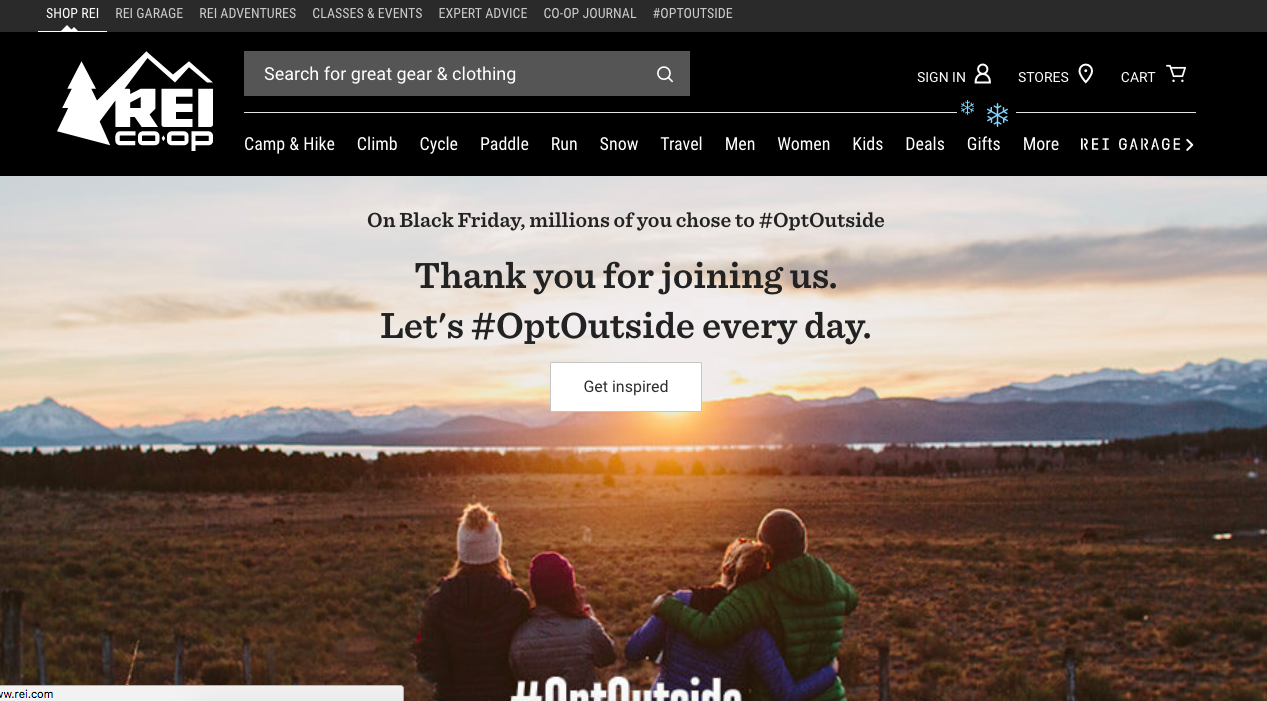Select the Climb menu item
Viewport: 1267px width, 701px height.
click(x=377, y=144)
